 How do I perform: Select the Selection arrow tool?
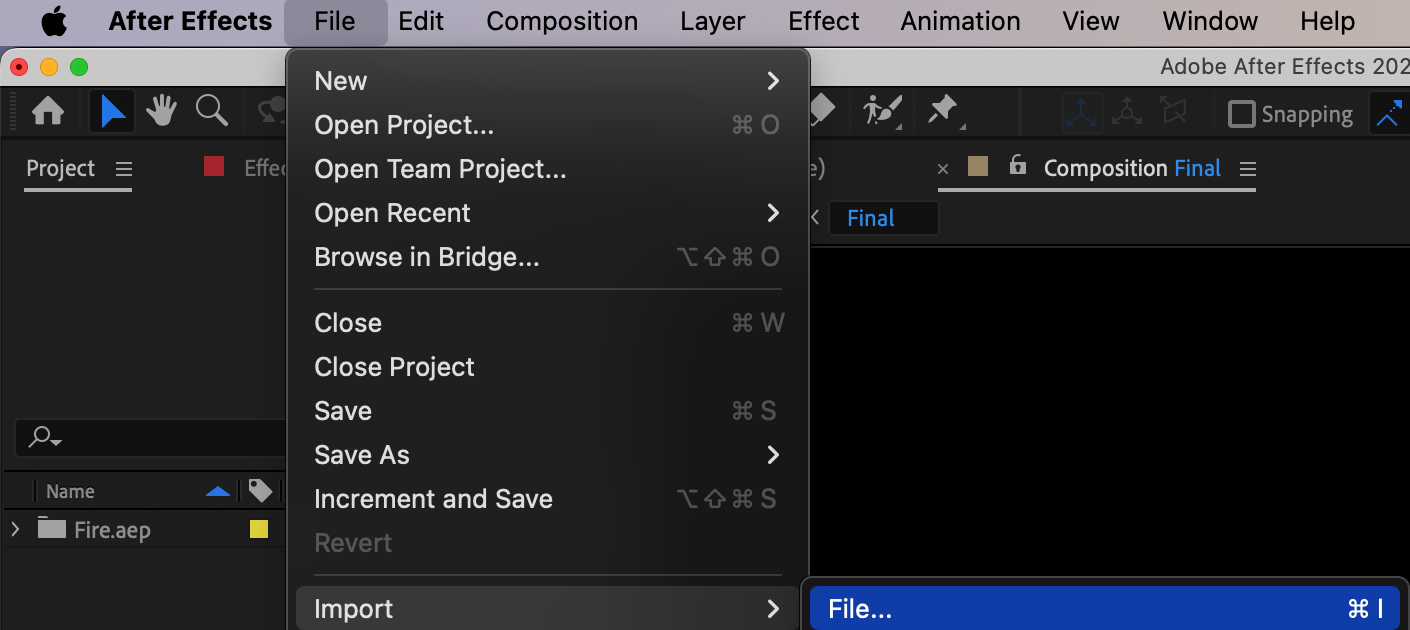(112, 111)
